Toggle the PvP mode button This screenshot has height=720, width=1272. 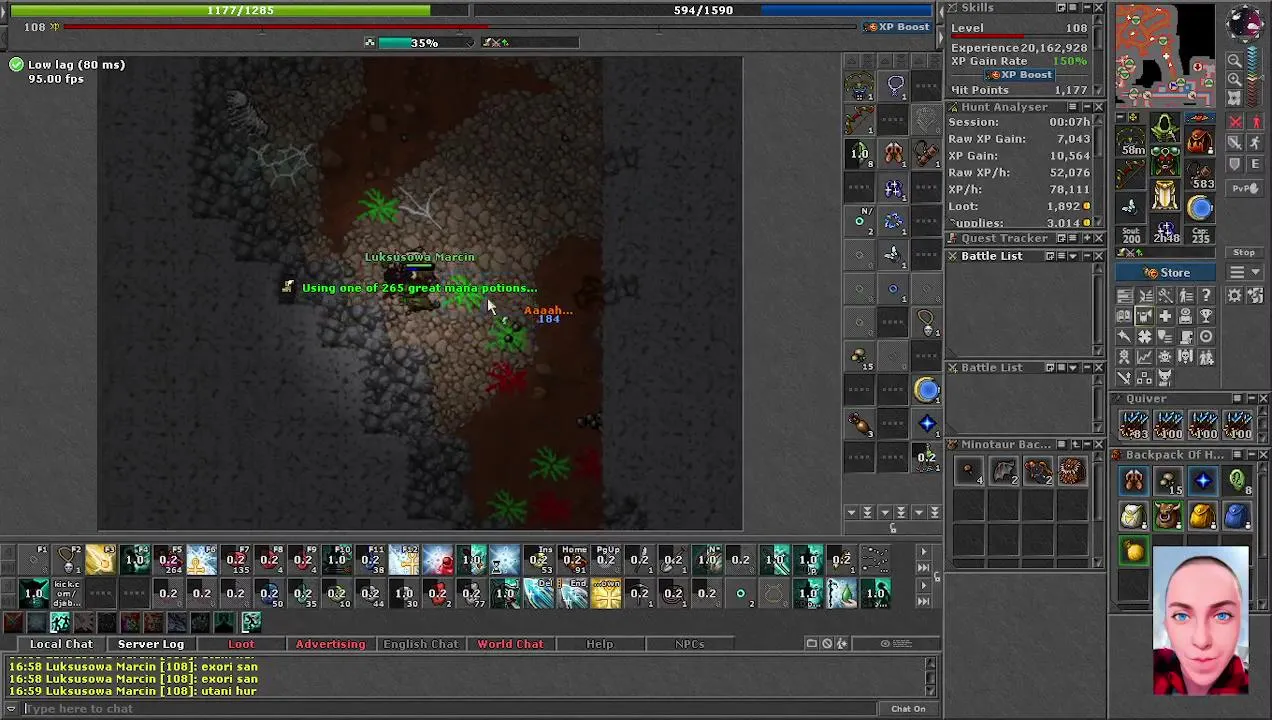[1244, 188]
